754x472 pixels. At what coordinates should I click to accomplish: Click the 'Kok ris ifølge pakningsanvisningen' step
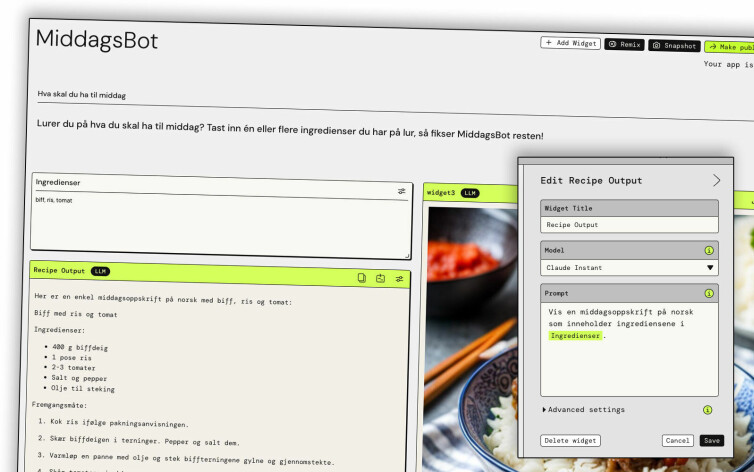pyautogui.click(x=119, y=423)
